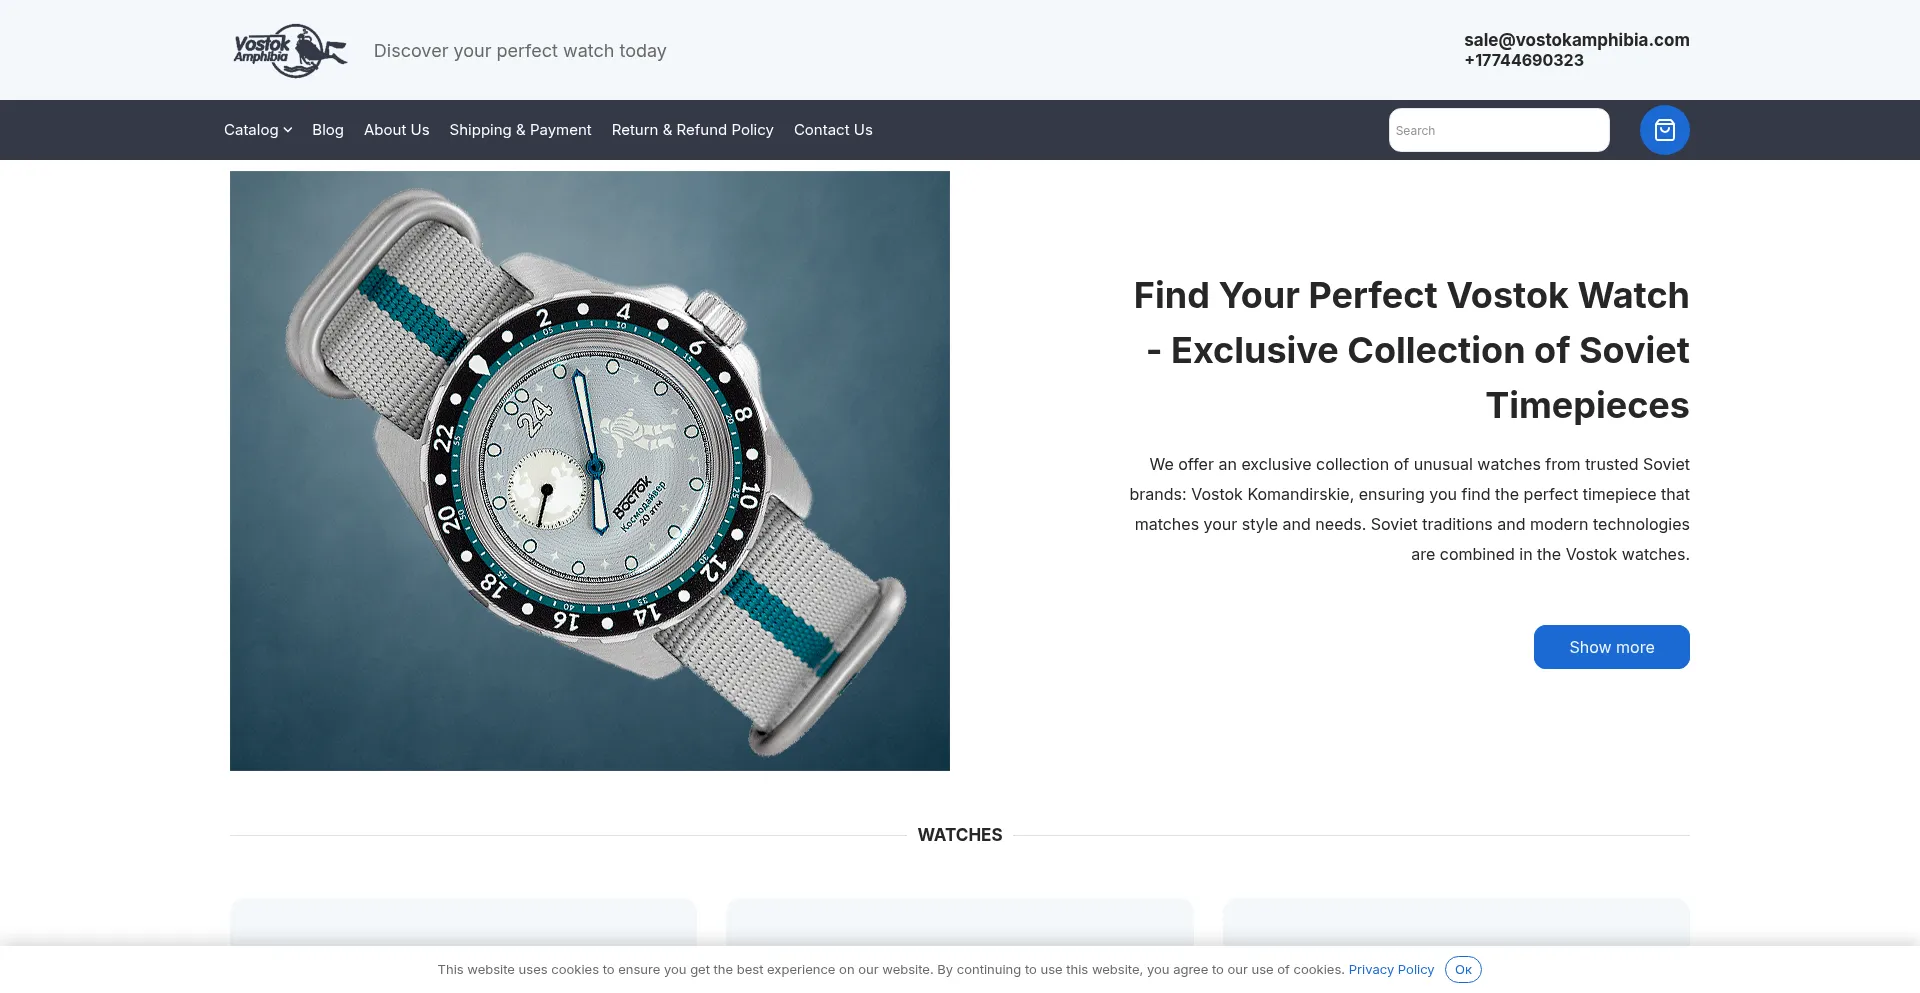View the Return & Refund Policy
The image size is (1920, 993).
click(692, 130)
